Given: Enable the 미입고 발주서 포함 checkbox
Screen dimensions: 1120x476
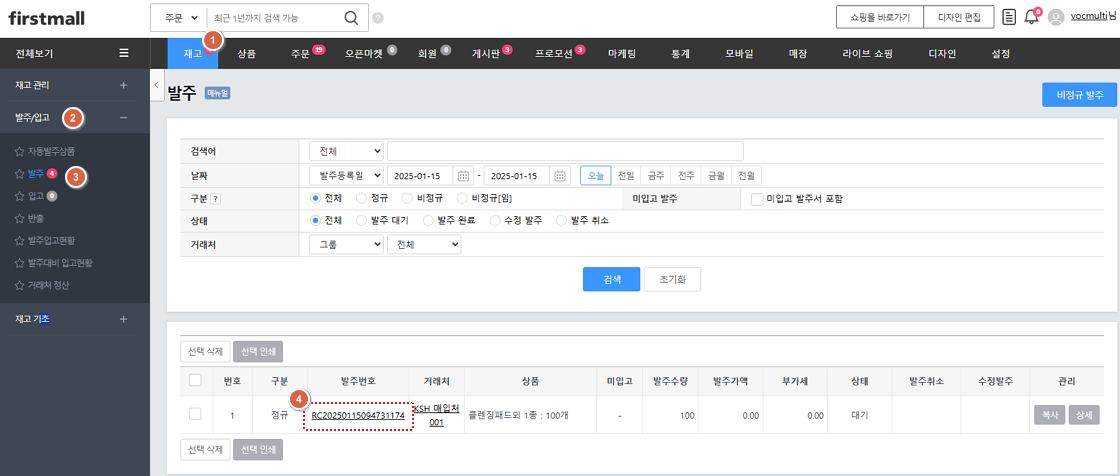Looking at the screenshot, I should [757, 199].
